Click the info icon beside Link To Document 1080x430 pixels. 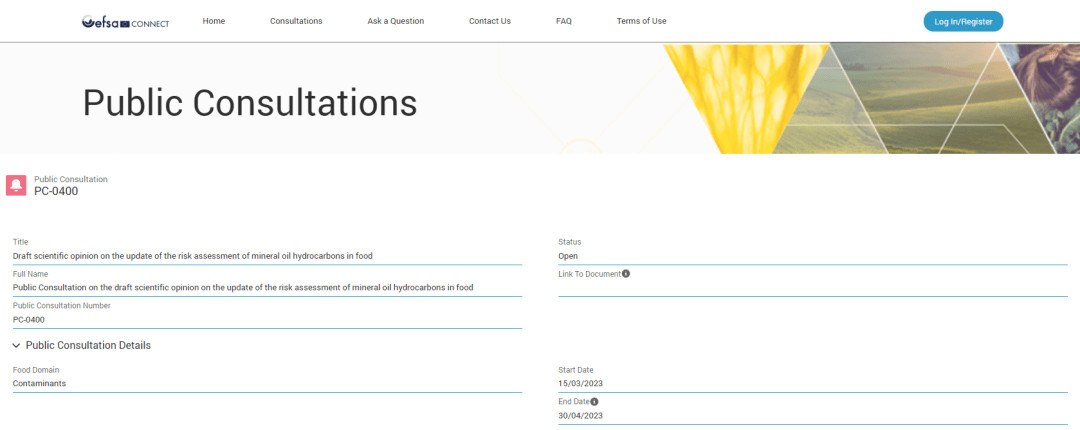tap(626, 273)
